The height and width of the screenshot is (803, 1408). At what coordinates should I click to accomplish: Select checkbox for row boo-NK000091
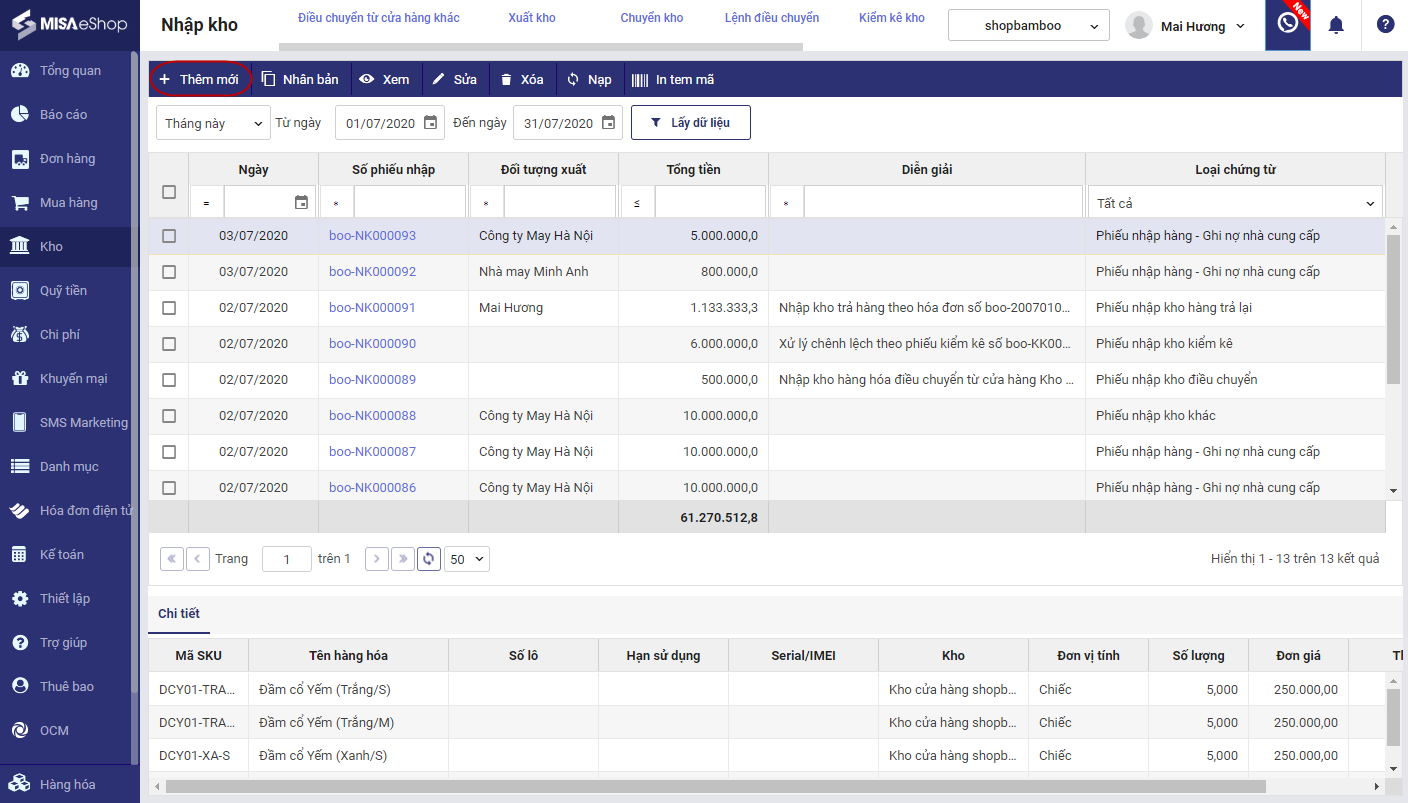[169, 308]
